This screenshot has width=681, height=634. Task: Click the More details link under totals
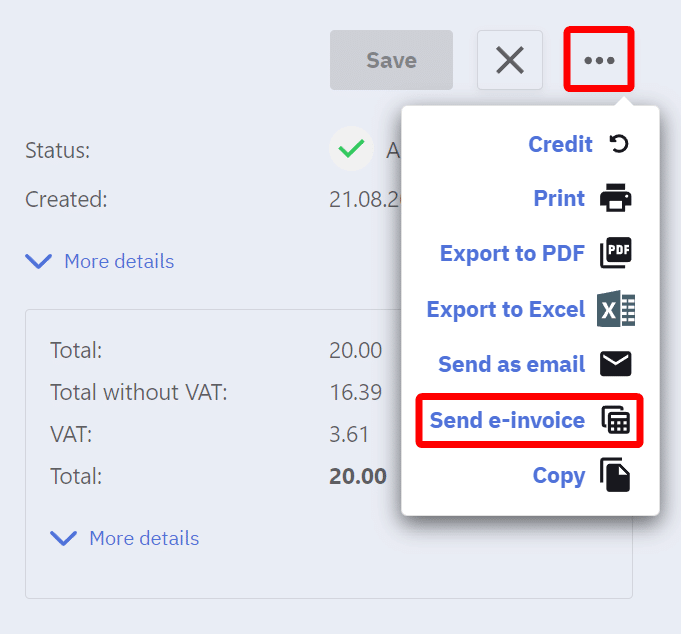tap(144, 538)
